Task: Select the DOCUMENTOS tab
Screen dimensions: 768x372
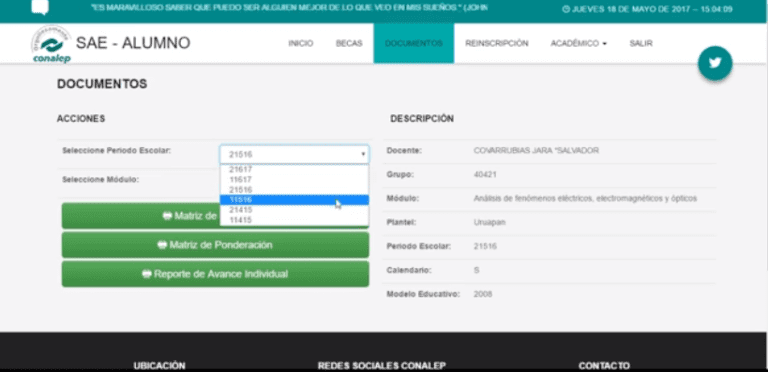Action: click(414, 44)
